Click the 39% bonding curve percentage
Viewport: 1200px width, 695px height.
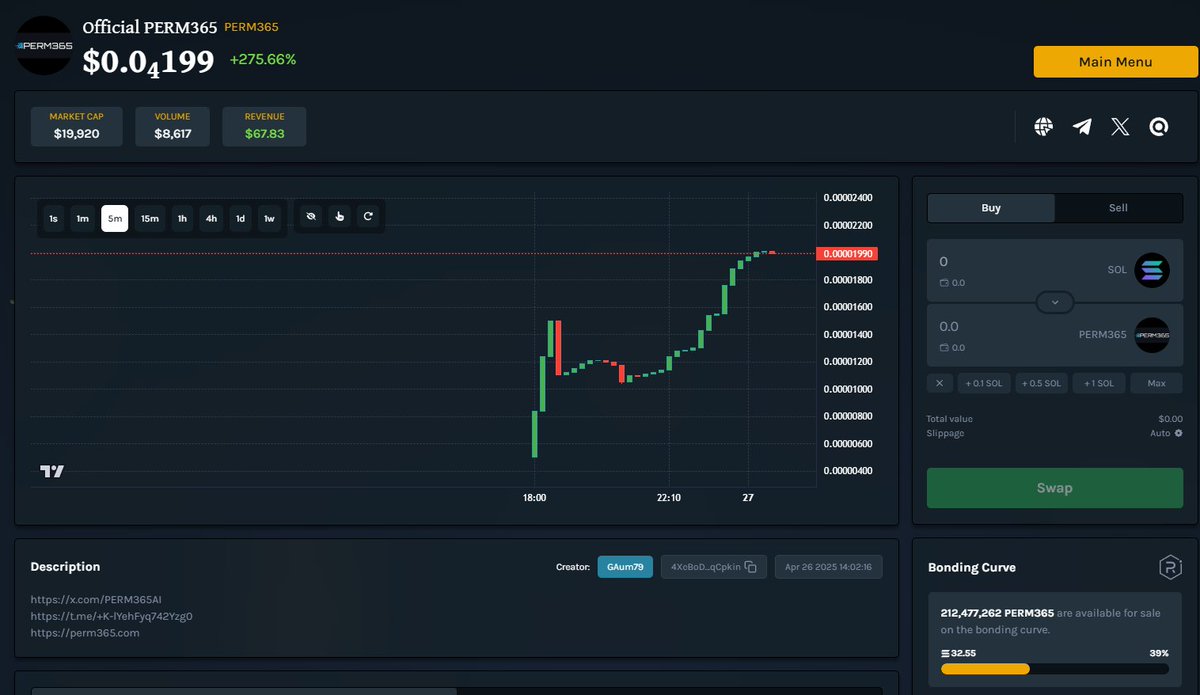[1159, 653]
